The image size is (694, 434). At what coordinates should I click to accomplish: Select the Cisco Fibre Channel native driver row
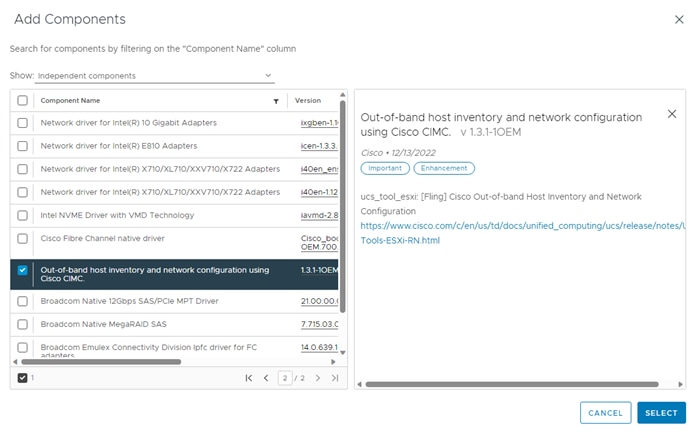[174, 242]
